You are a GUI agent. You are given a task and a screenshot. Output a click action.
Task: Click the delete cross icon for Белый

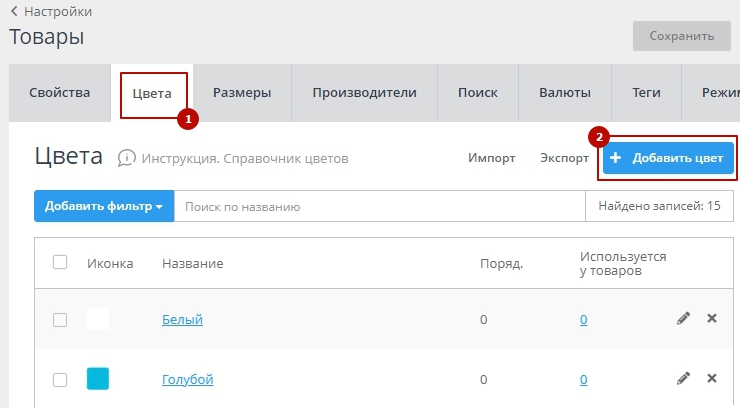(712, 319)
